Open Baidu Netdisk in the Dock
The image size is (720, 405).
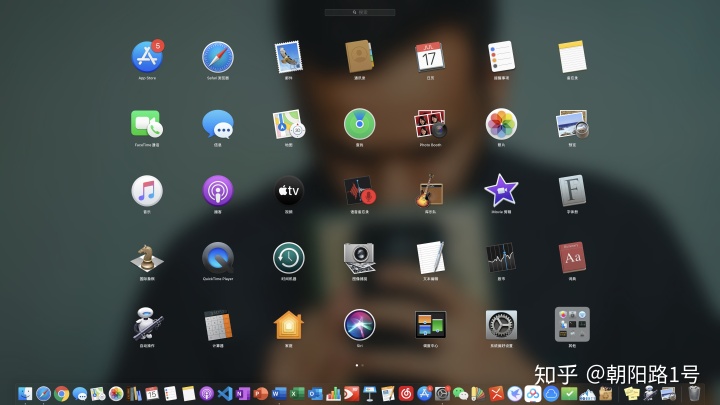click(x=533, y=394)
